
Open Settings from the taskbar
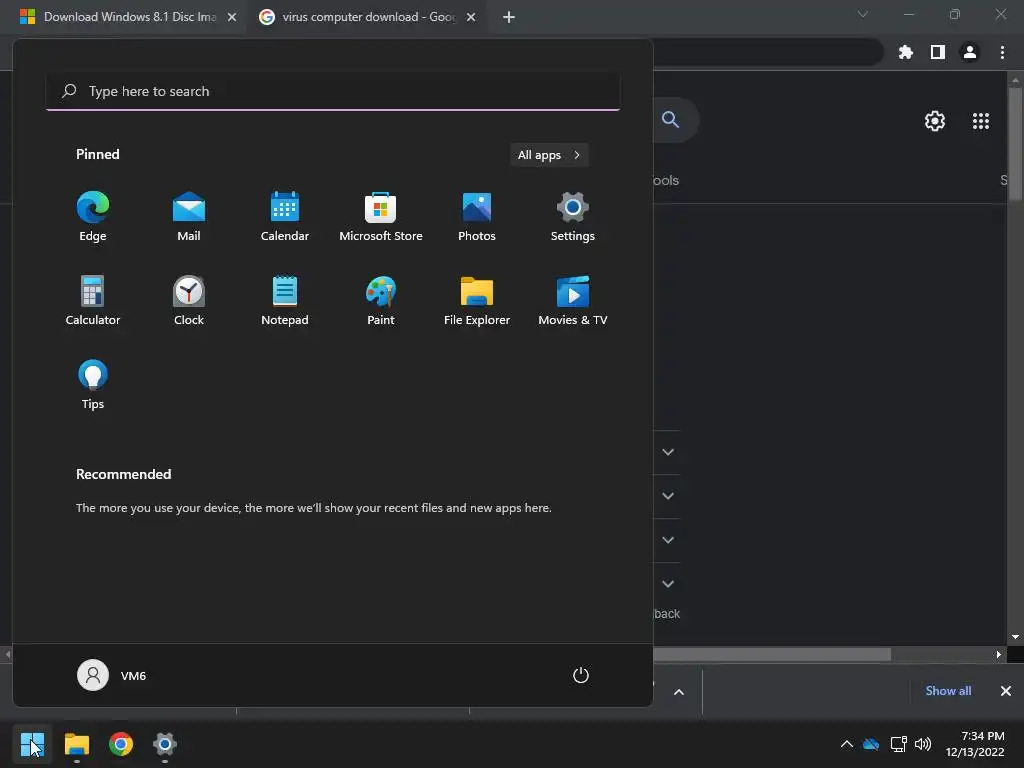(x=165, y=744)
